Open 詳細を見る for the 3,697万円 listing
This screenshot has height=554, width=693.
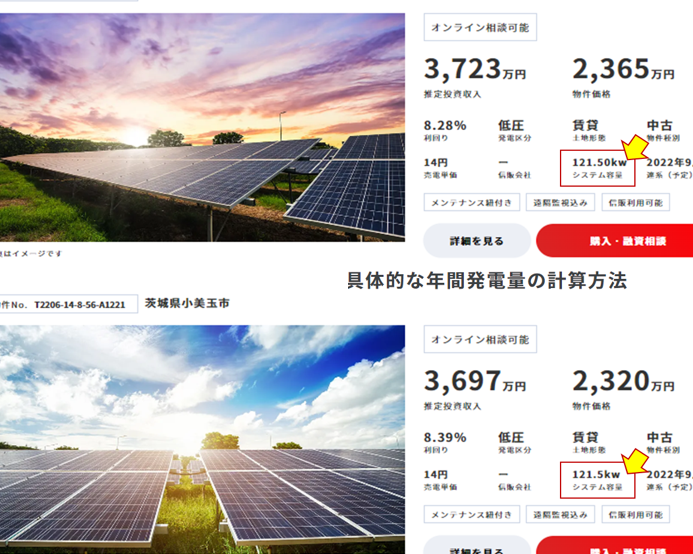(477, 546)
